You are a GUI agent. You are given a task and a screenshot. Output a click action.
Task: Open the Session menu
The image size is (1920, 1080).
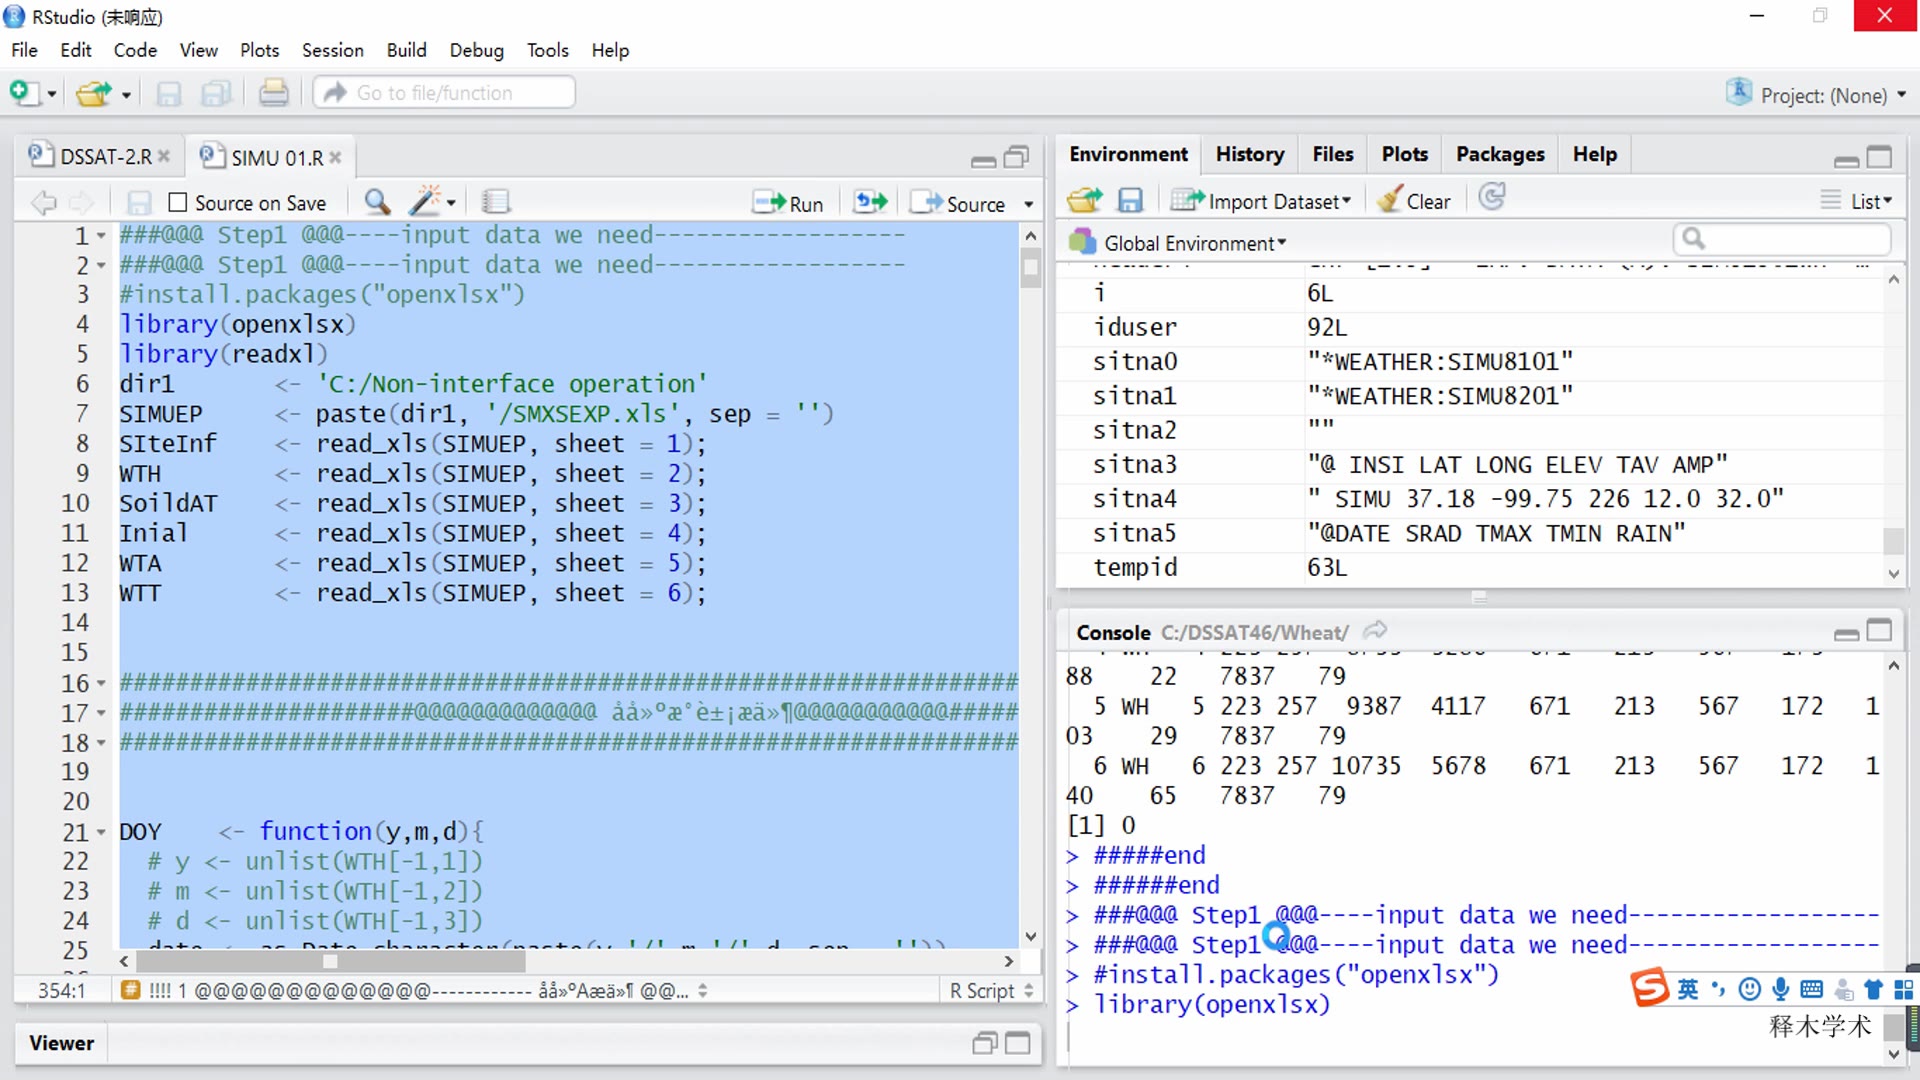tap(332, 50)
